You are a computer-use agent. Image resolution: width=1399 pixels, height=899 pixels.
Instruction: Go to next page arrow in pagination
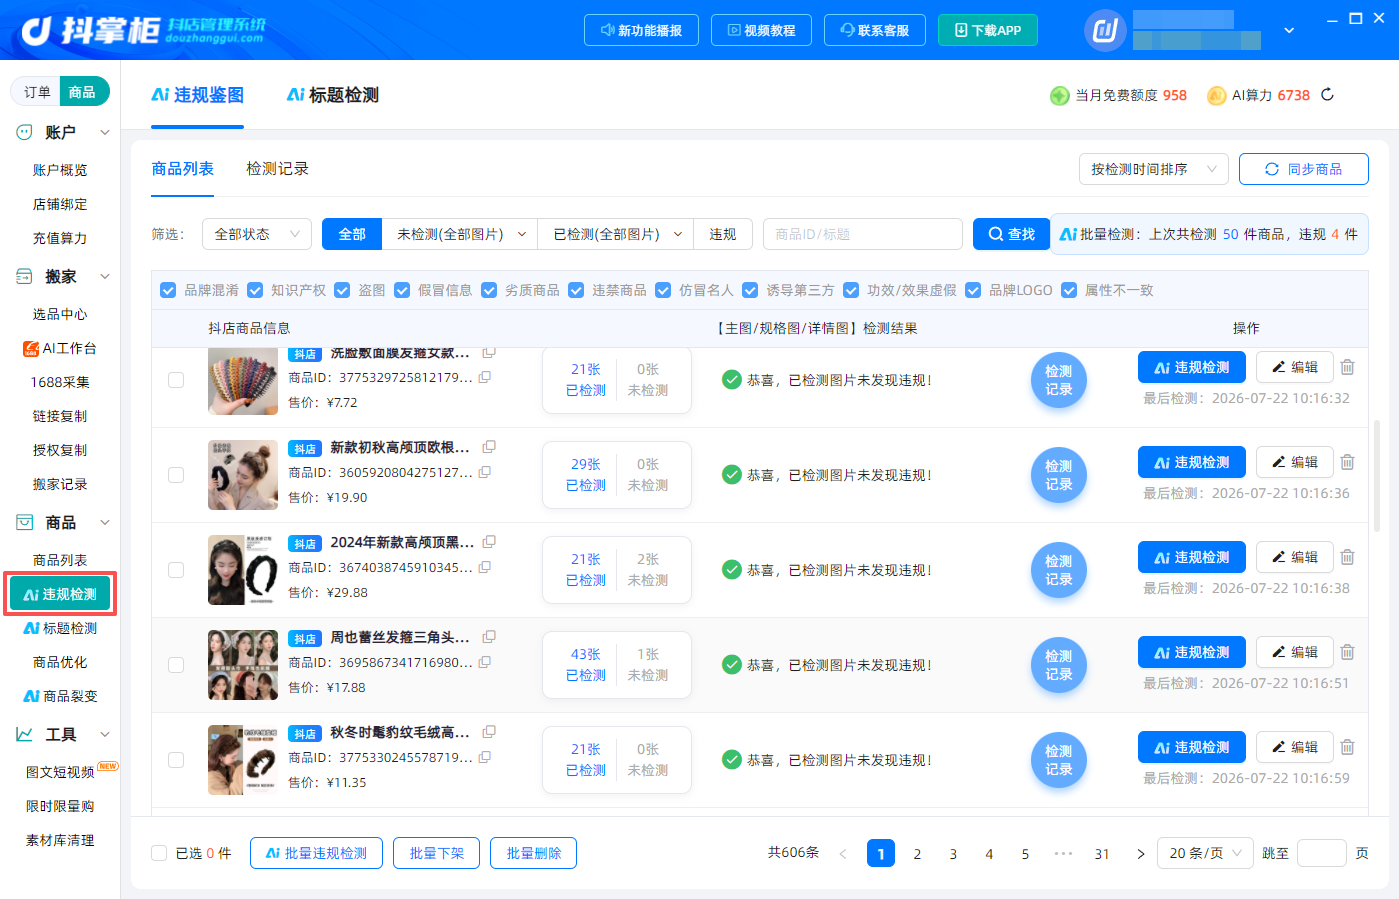click(1140, 854)
